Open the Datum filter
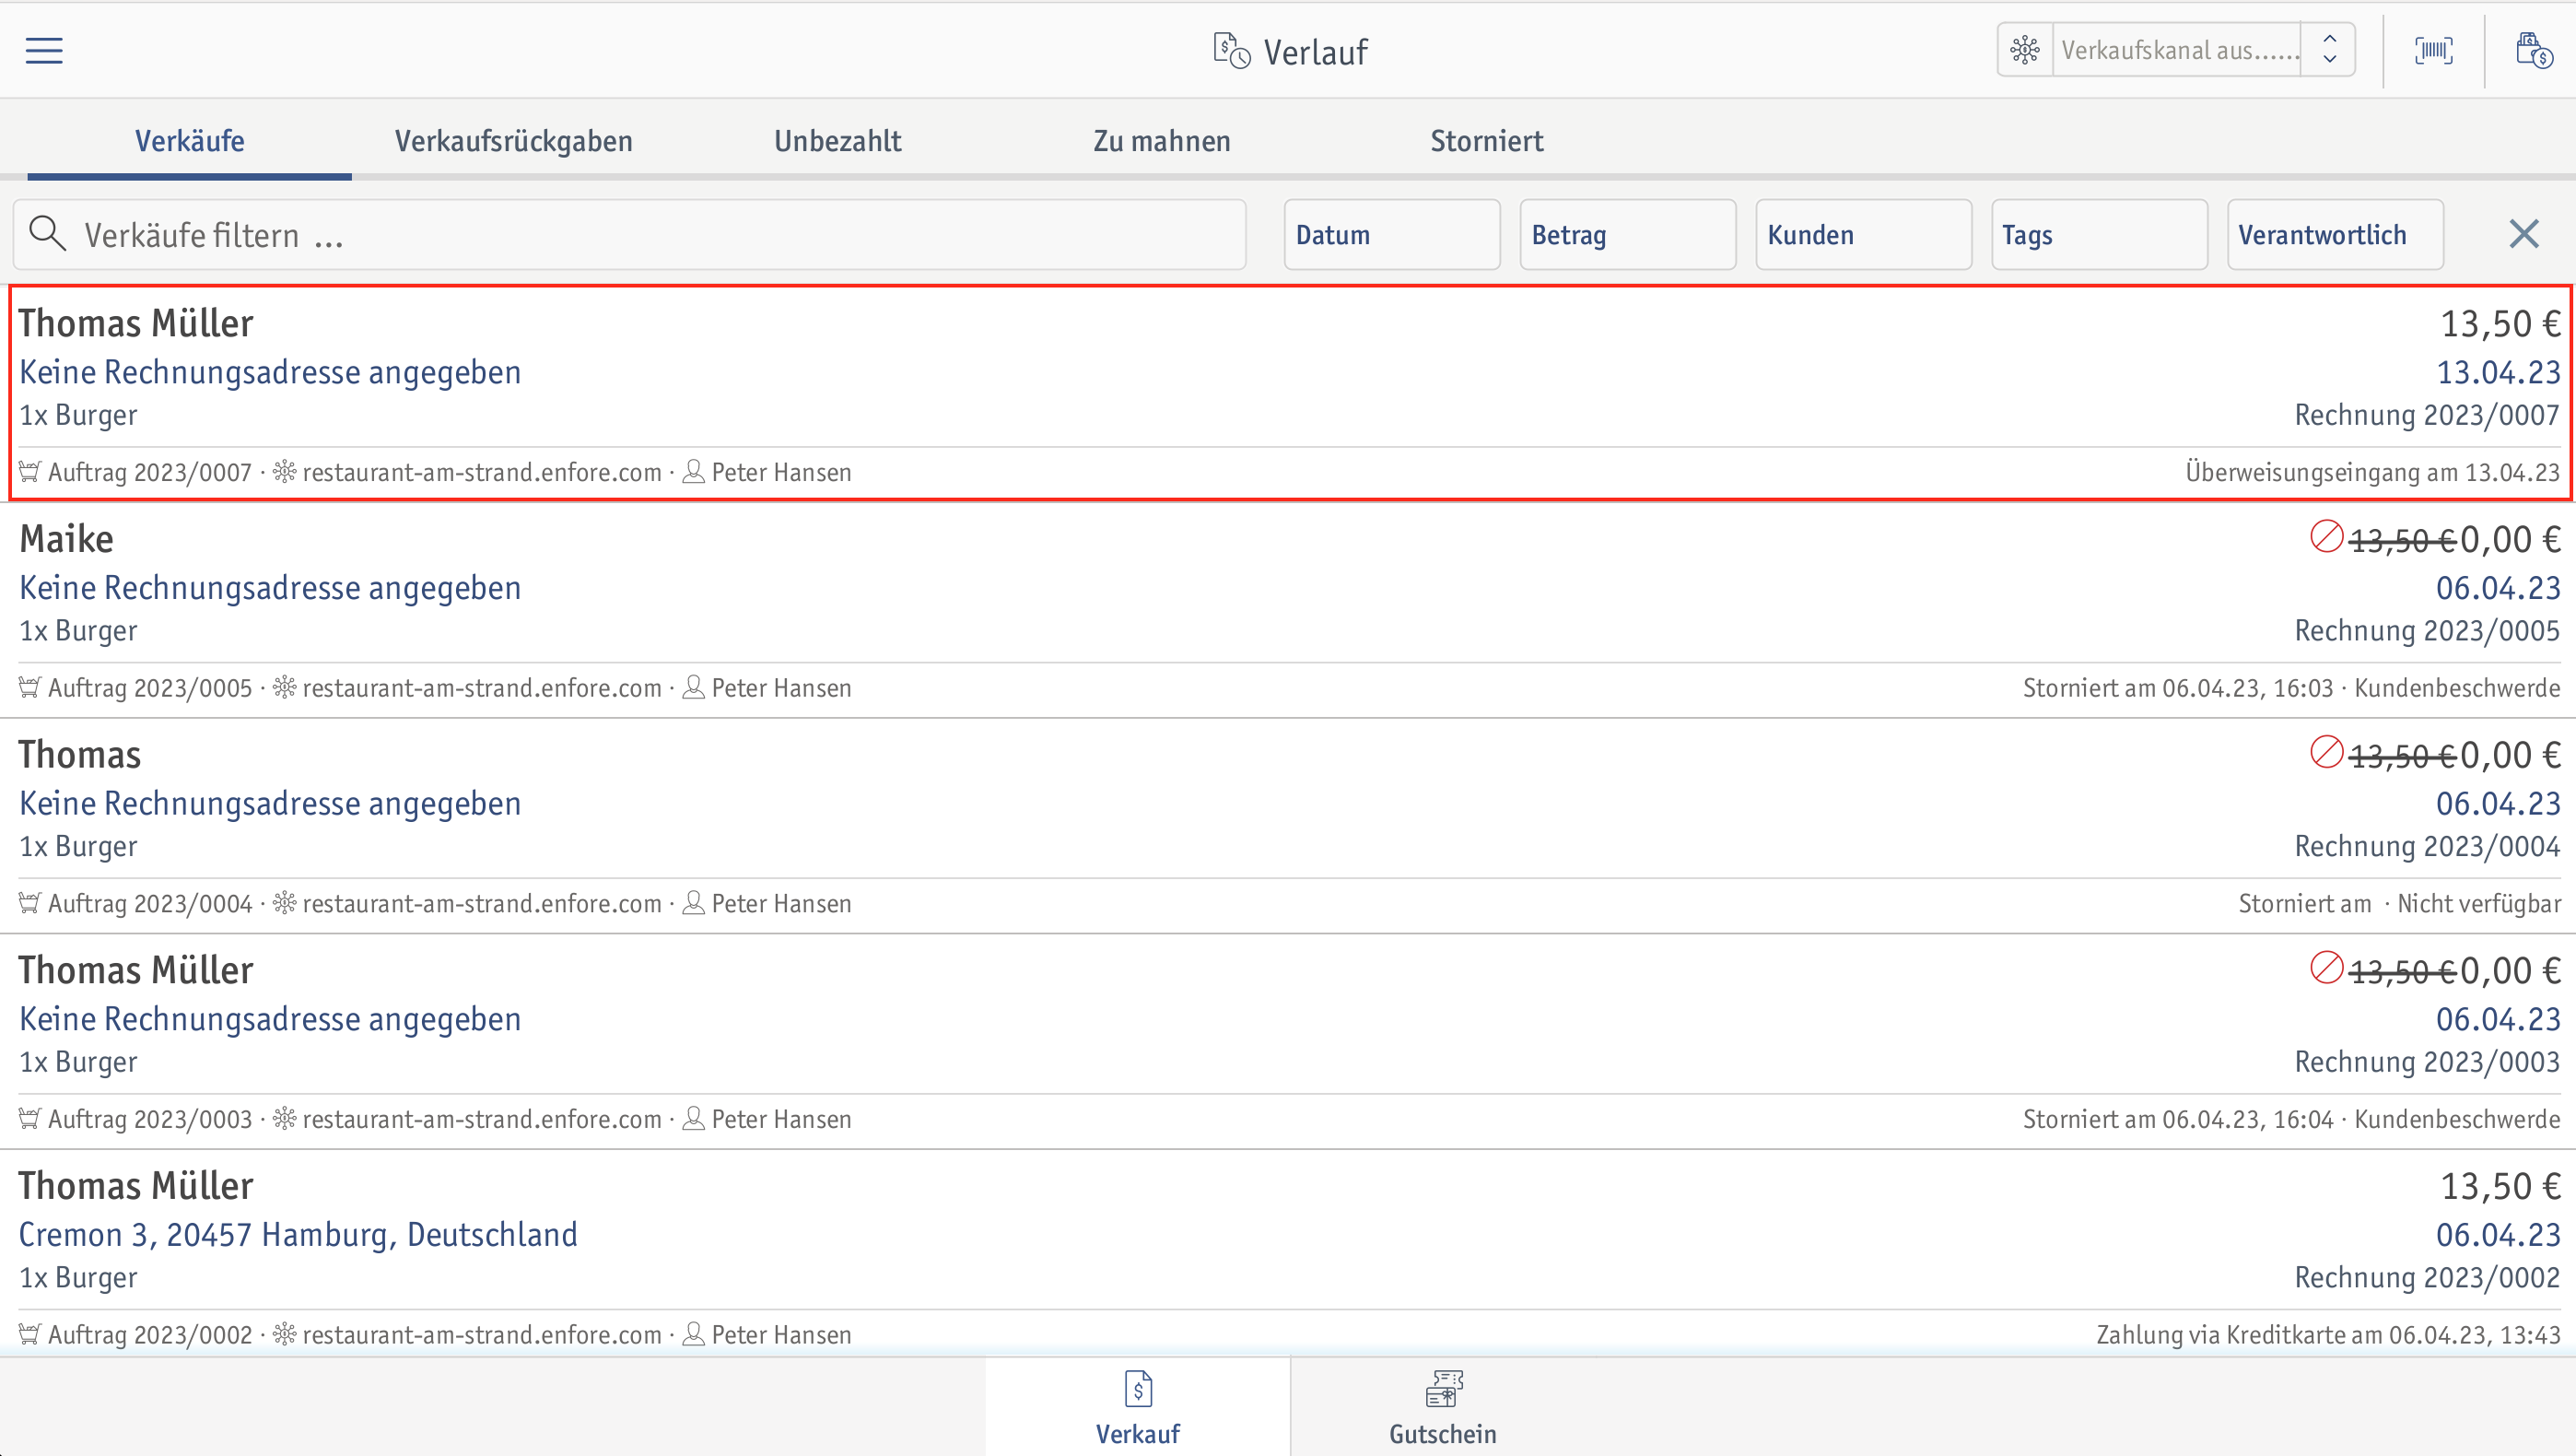Image resolution: width=2576 pixels, height=1456 pixels. click(x=1392, y=235)
